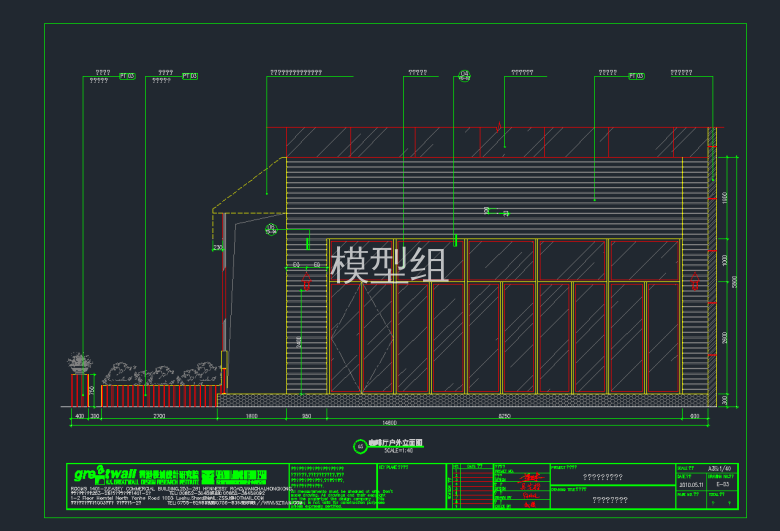Select the drawing title circle symbol below the elevation
The width and height of the screenshot is (780, 531).
click(361, 446)
